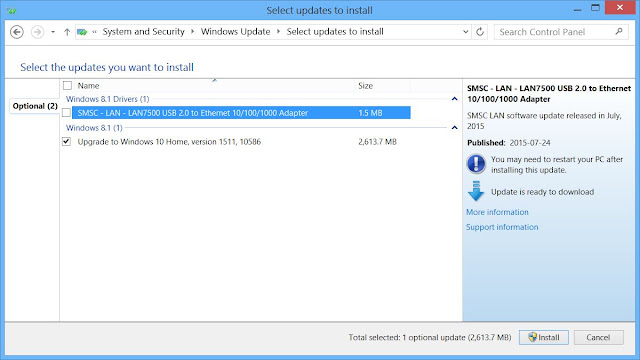Open dropdown arrow after System and Security
640x360 pixels.
[x=193, y=32]
